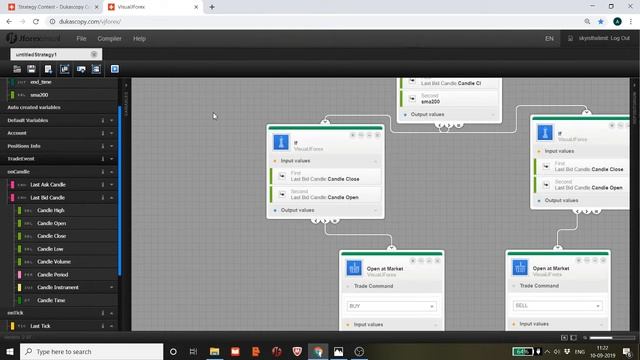Screen dimensions: 640x360
Task: Select Candle Volume variable
Action: click(54, 262)
